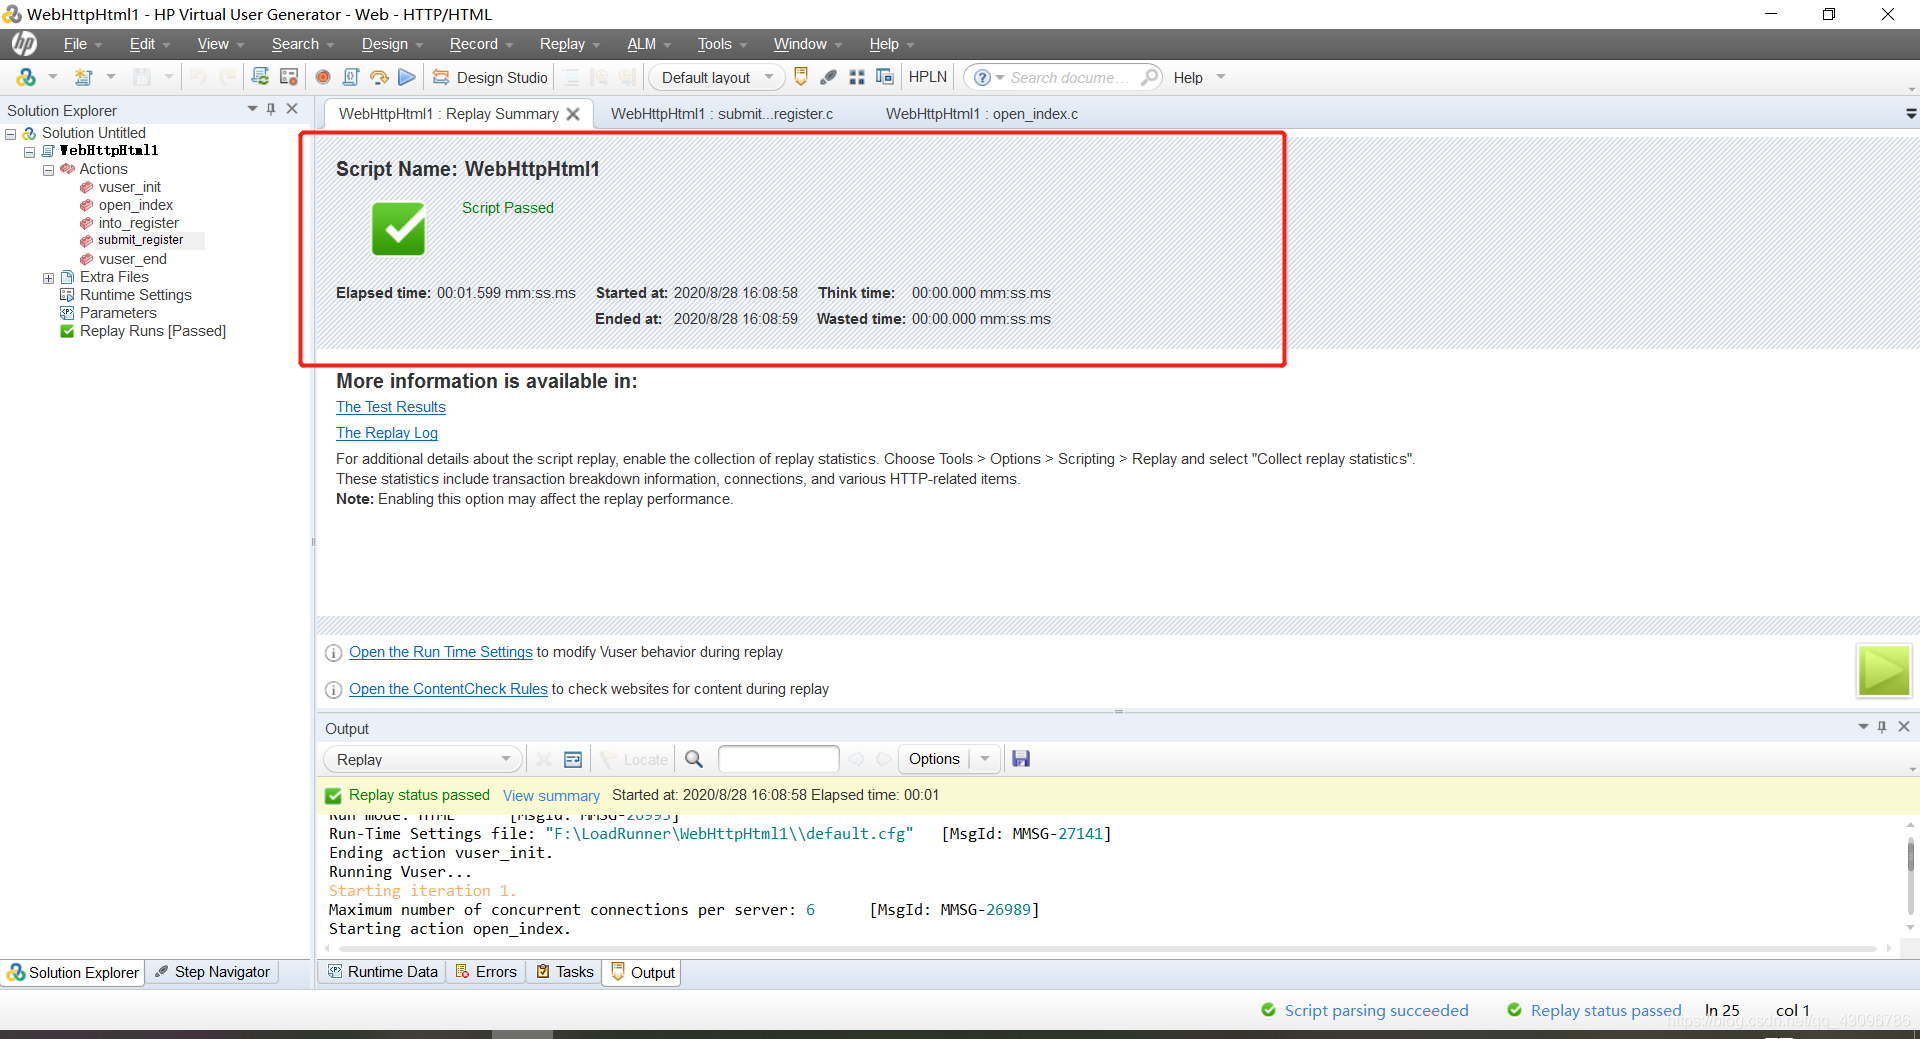Screen dimensions: 1920x1039
Task: Click the thumbnail grid toolbar icon
Action: tap(857, 77)
